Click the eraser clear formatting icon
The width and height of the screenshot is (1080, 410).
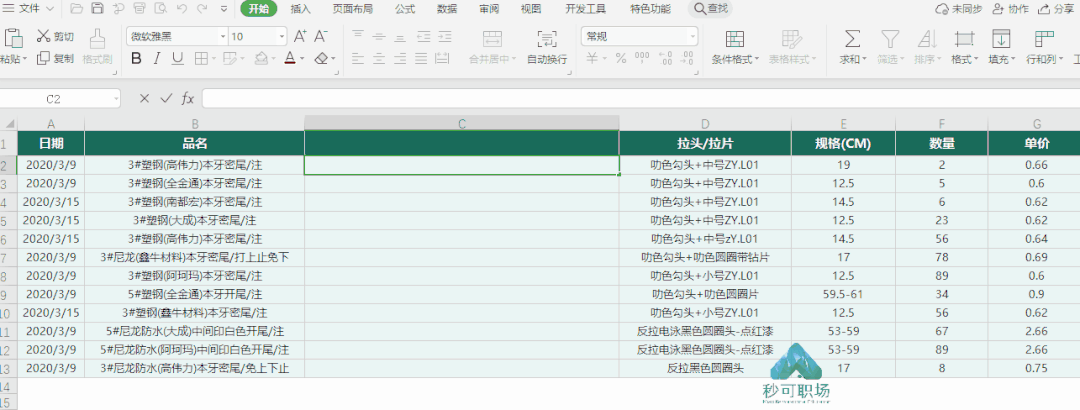[322, 59]
